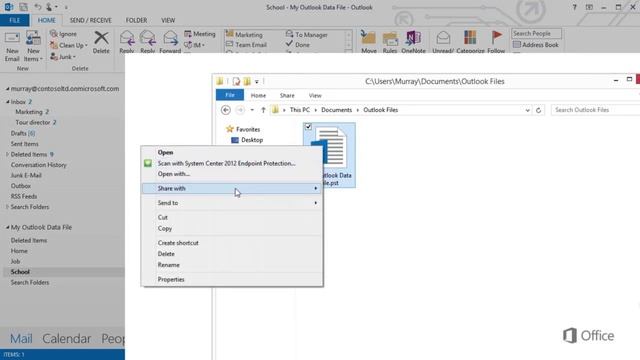640x360 pixels.
Task: Open IM reply dropdown
Action: (x=194, y=45)
